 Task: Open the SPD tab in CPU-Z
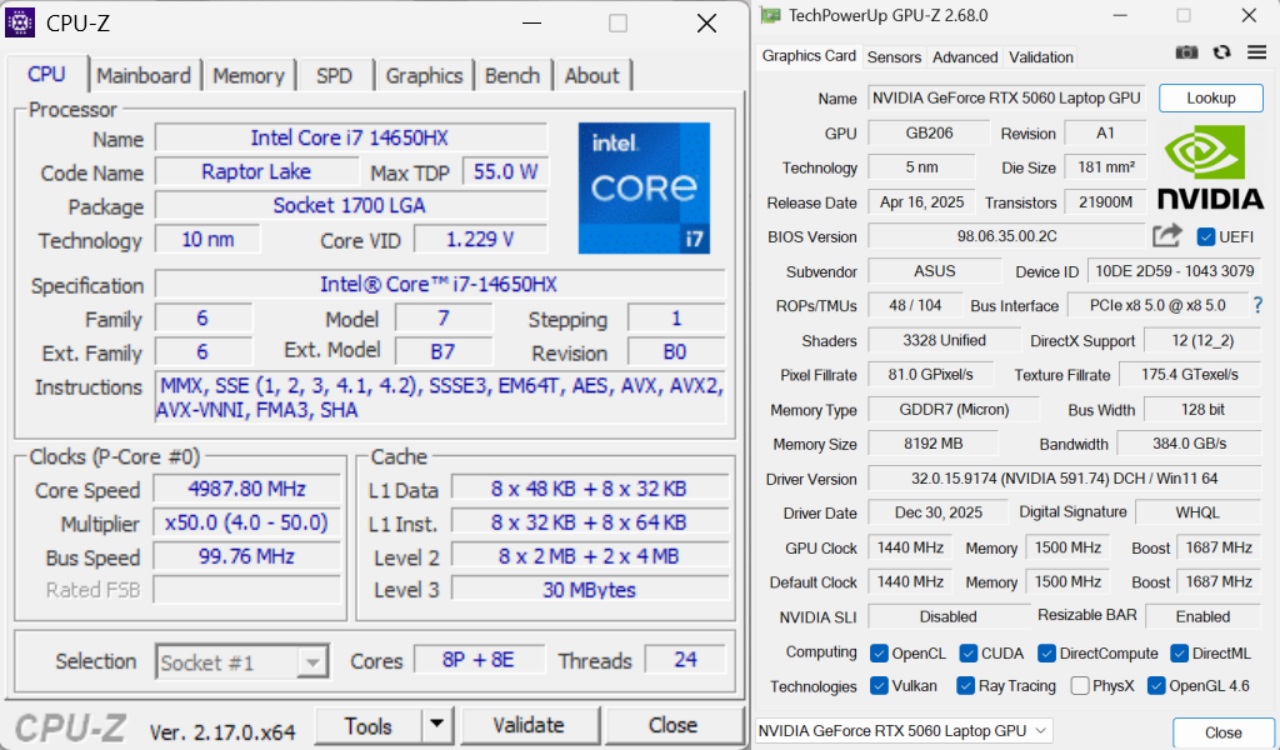(335, 75)
